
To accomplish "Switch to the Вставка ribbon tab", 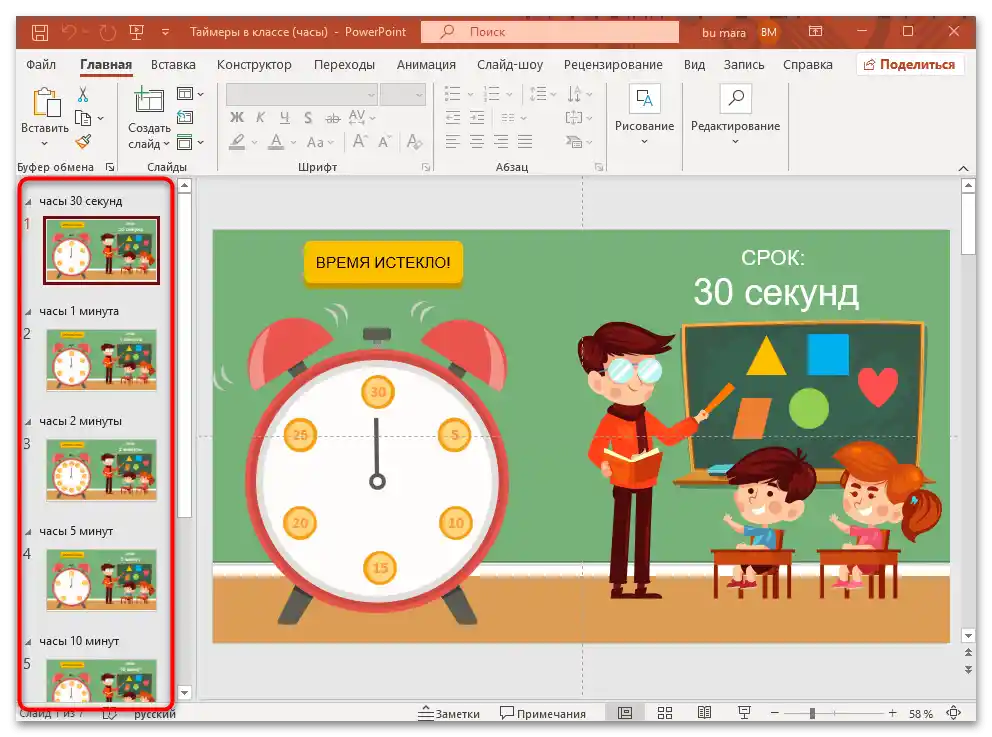I will pyautogui.click(x=172, y=64).
